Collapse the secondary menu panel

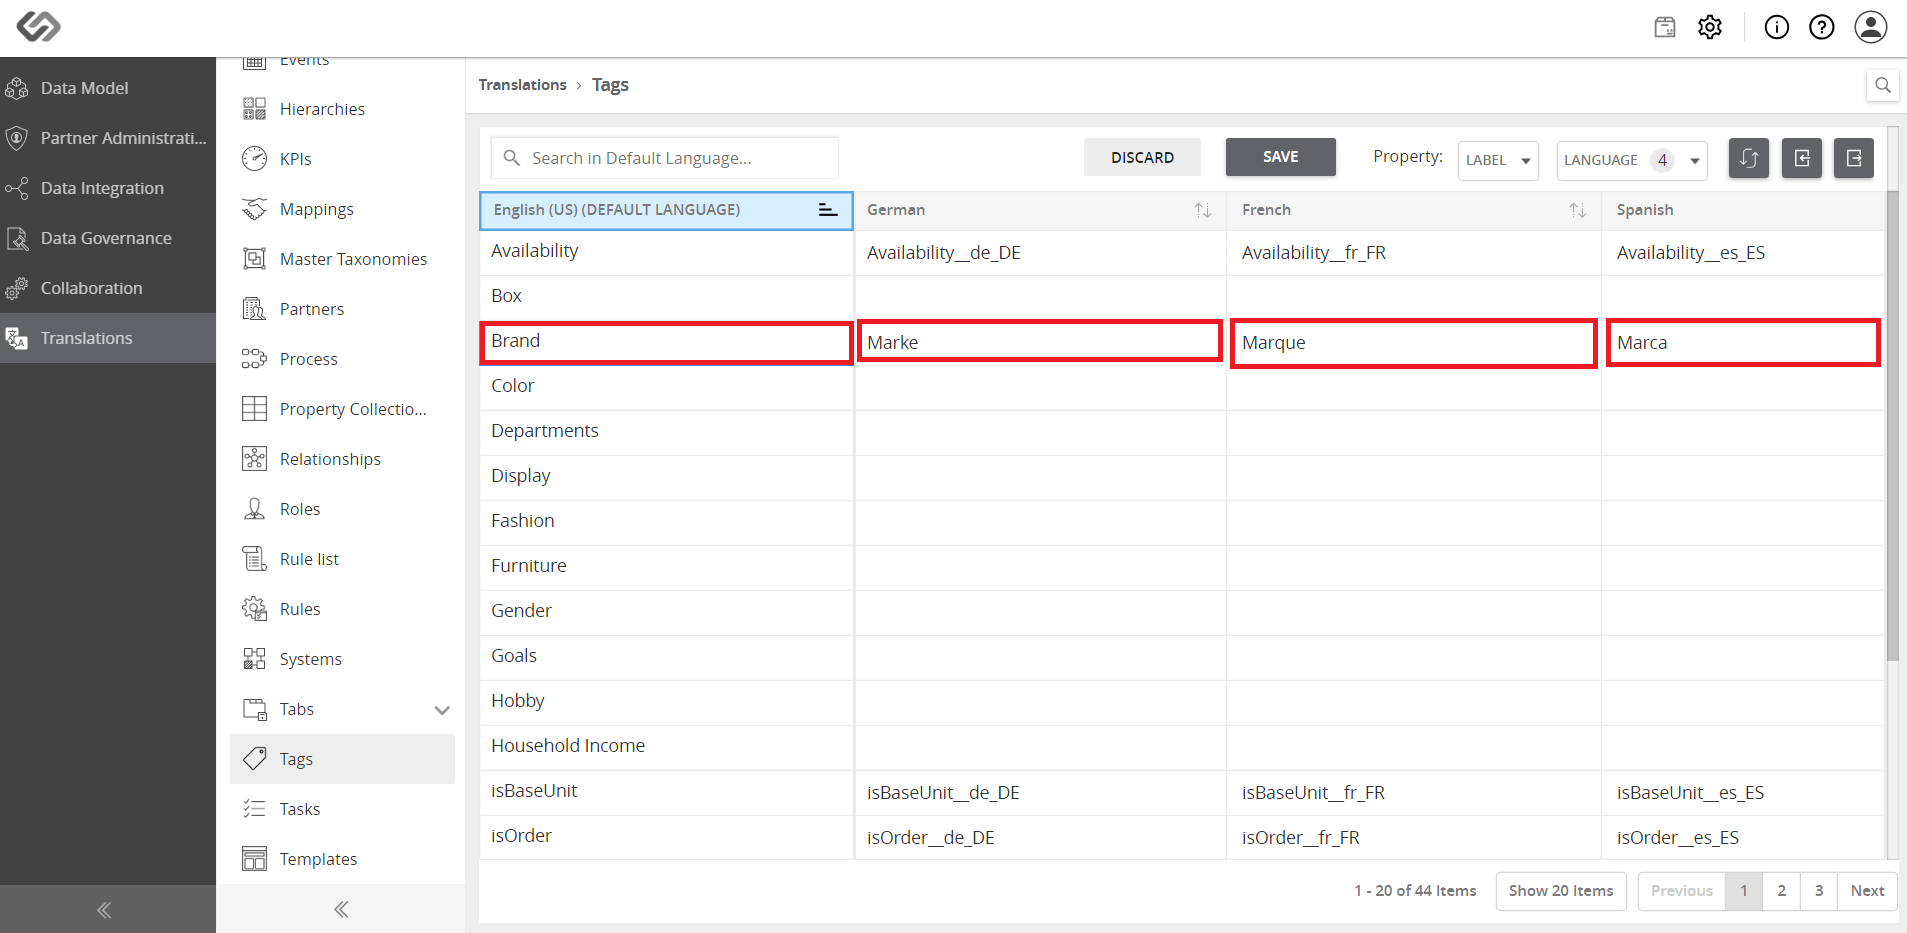[341, 909]
